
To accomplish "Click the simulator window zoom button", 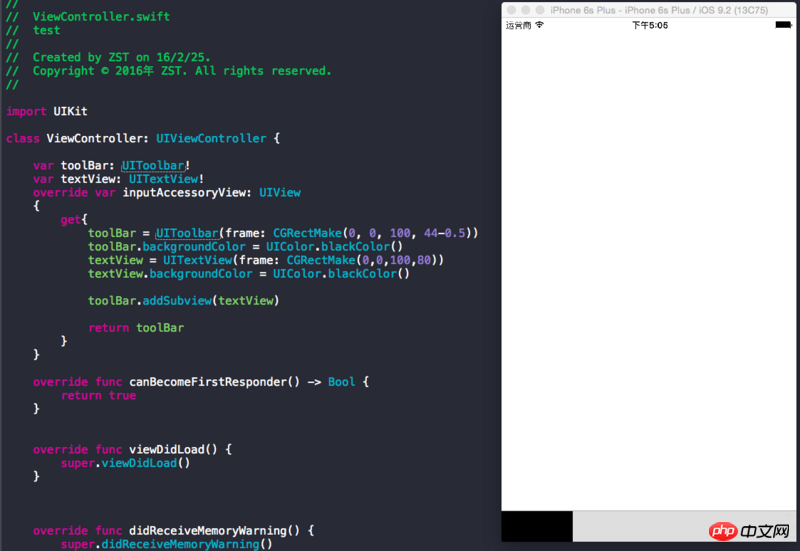I will (540, 10).
